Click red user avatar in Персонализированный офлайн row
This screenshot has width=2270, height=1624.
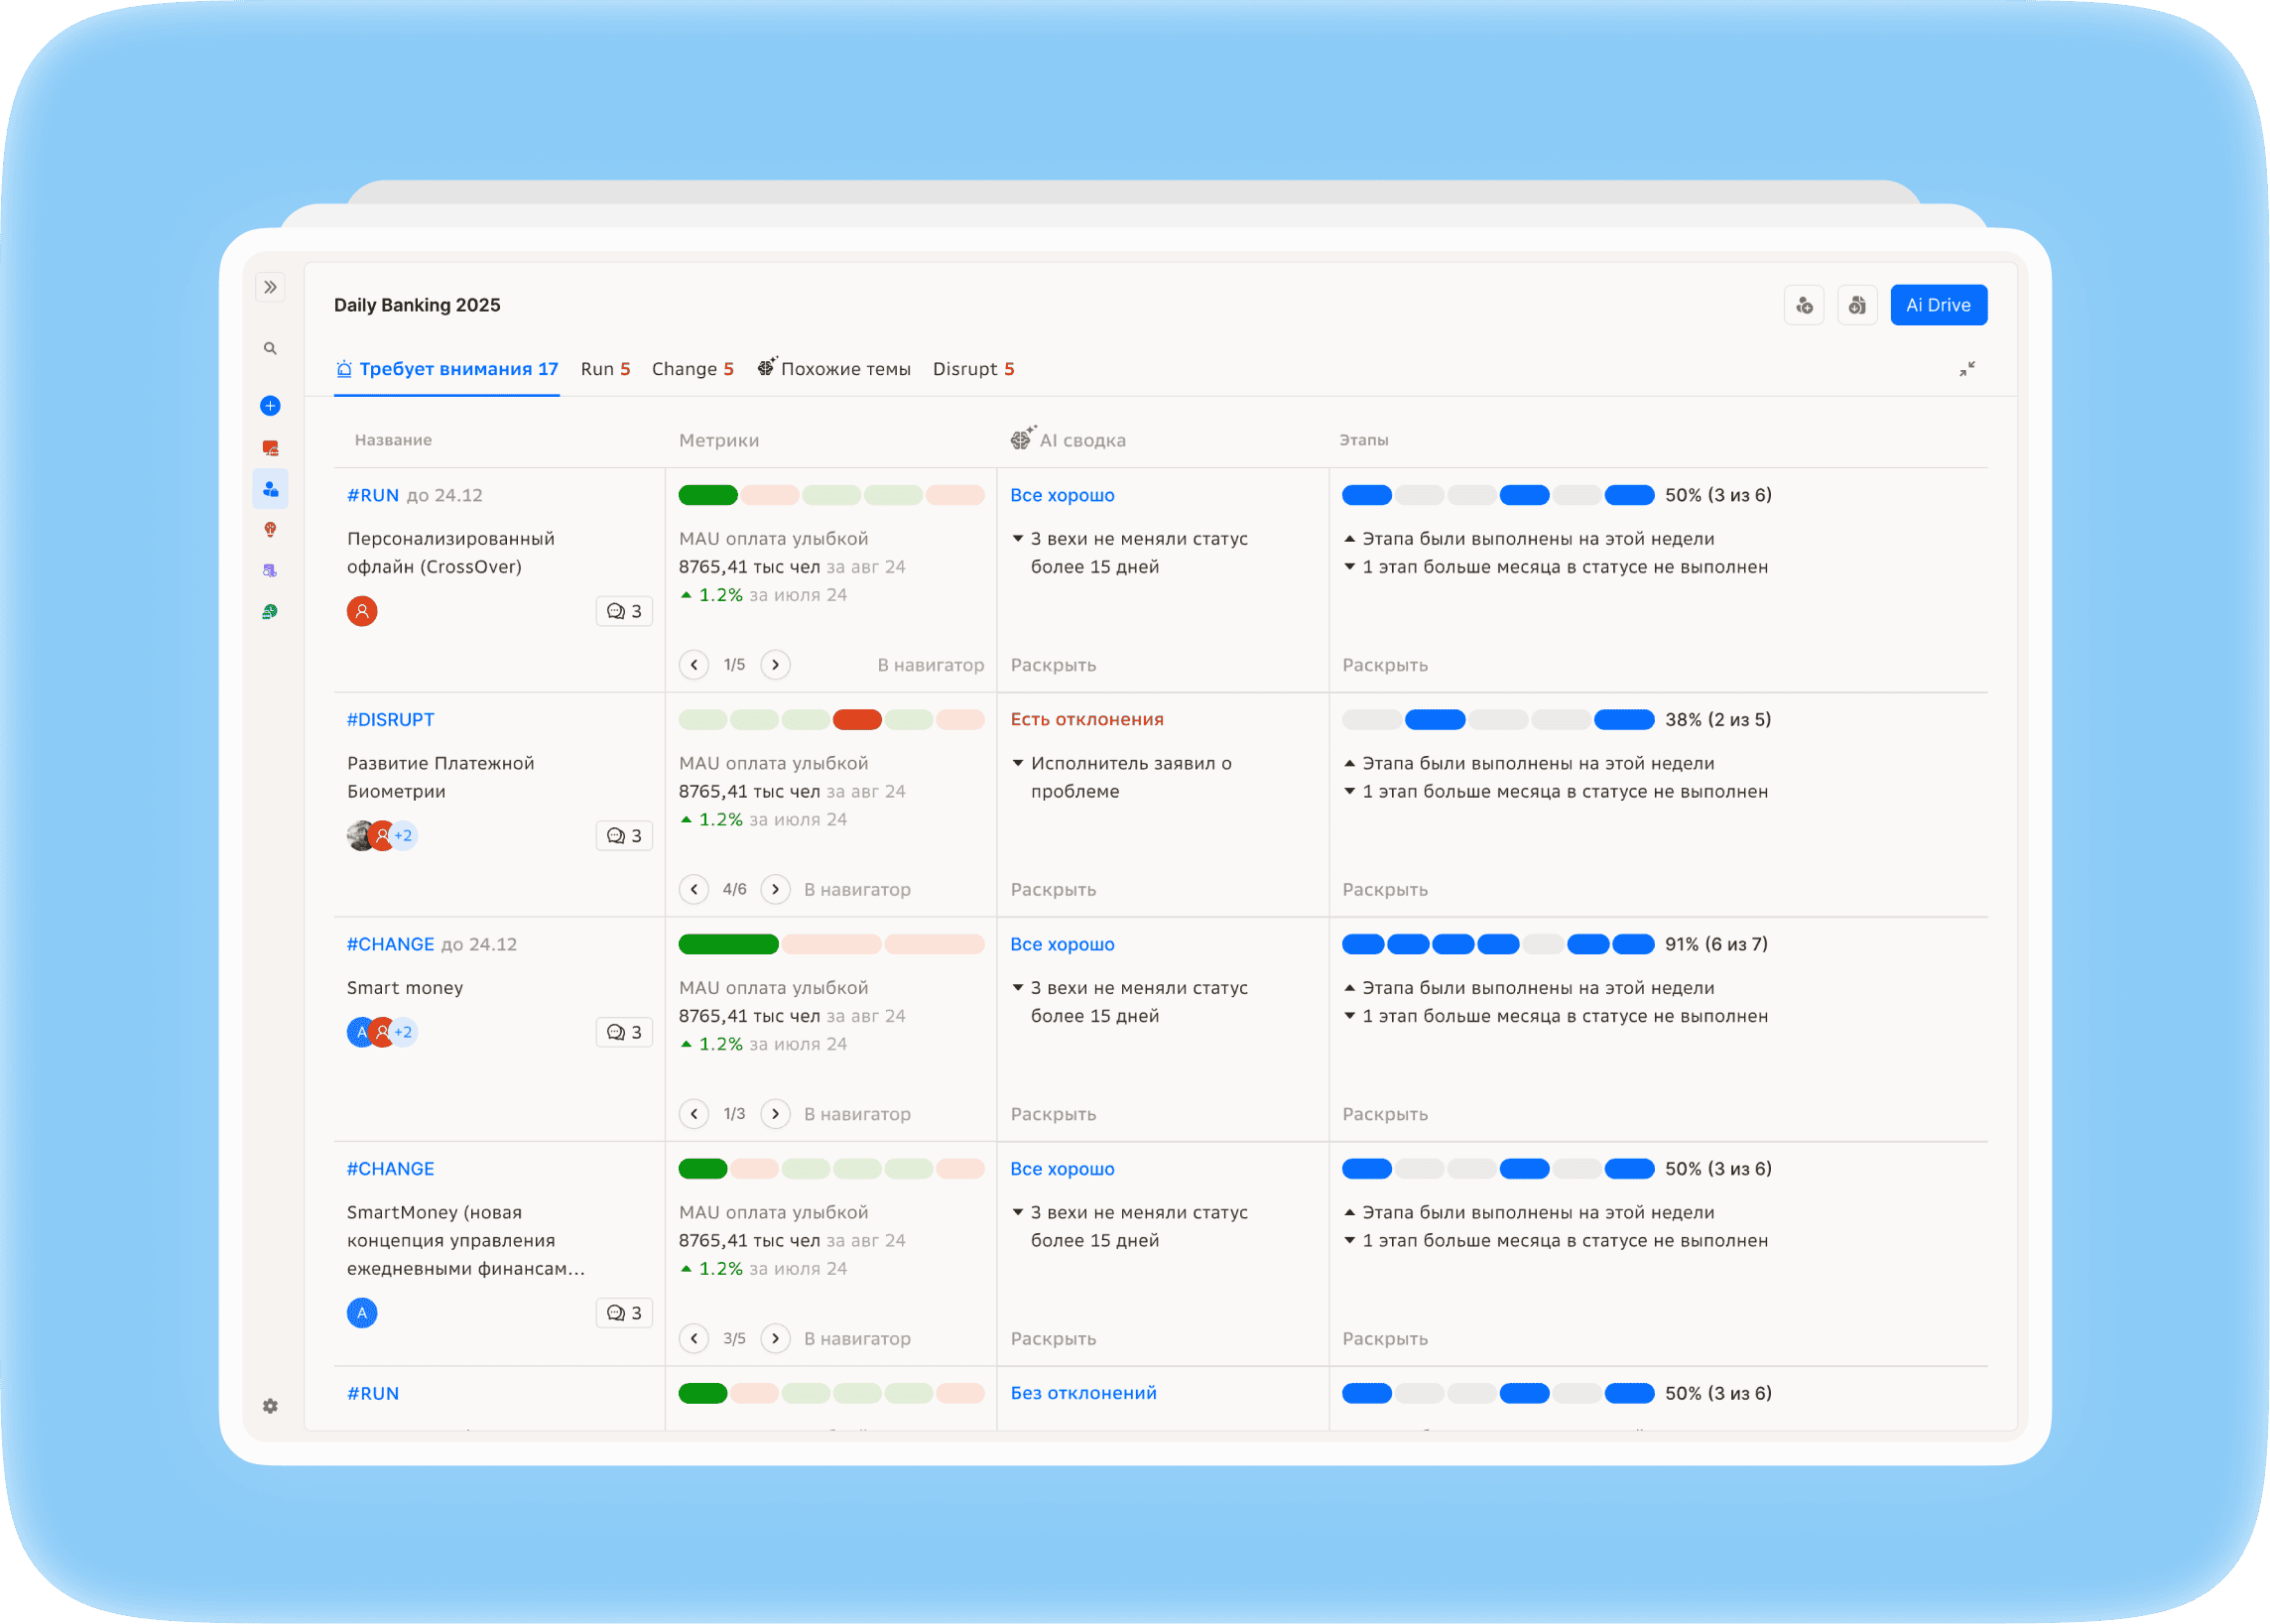362,612
